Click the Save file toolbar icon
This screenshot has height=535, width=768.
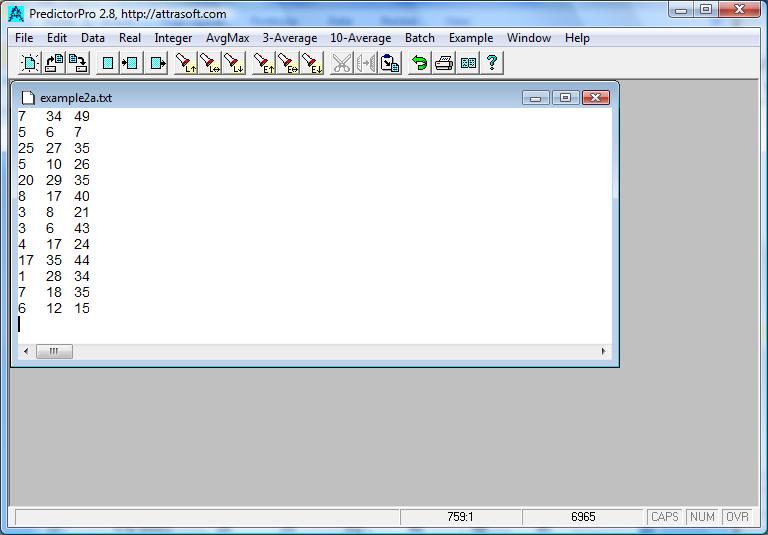coord(78,63)
